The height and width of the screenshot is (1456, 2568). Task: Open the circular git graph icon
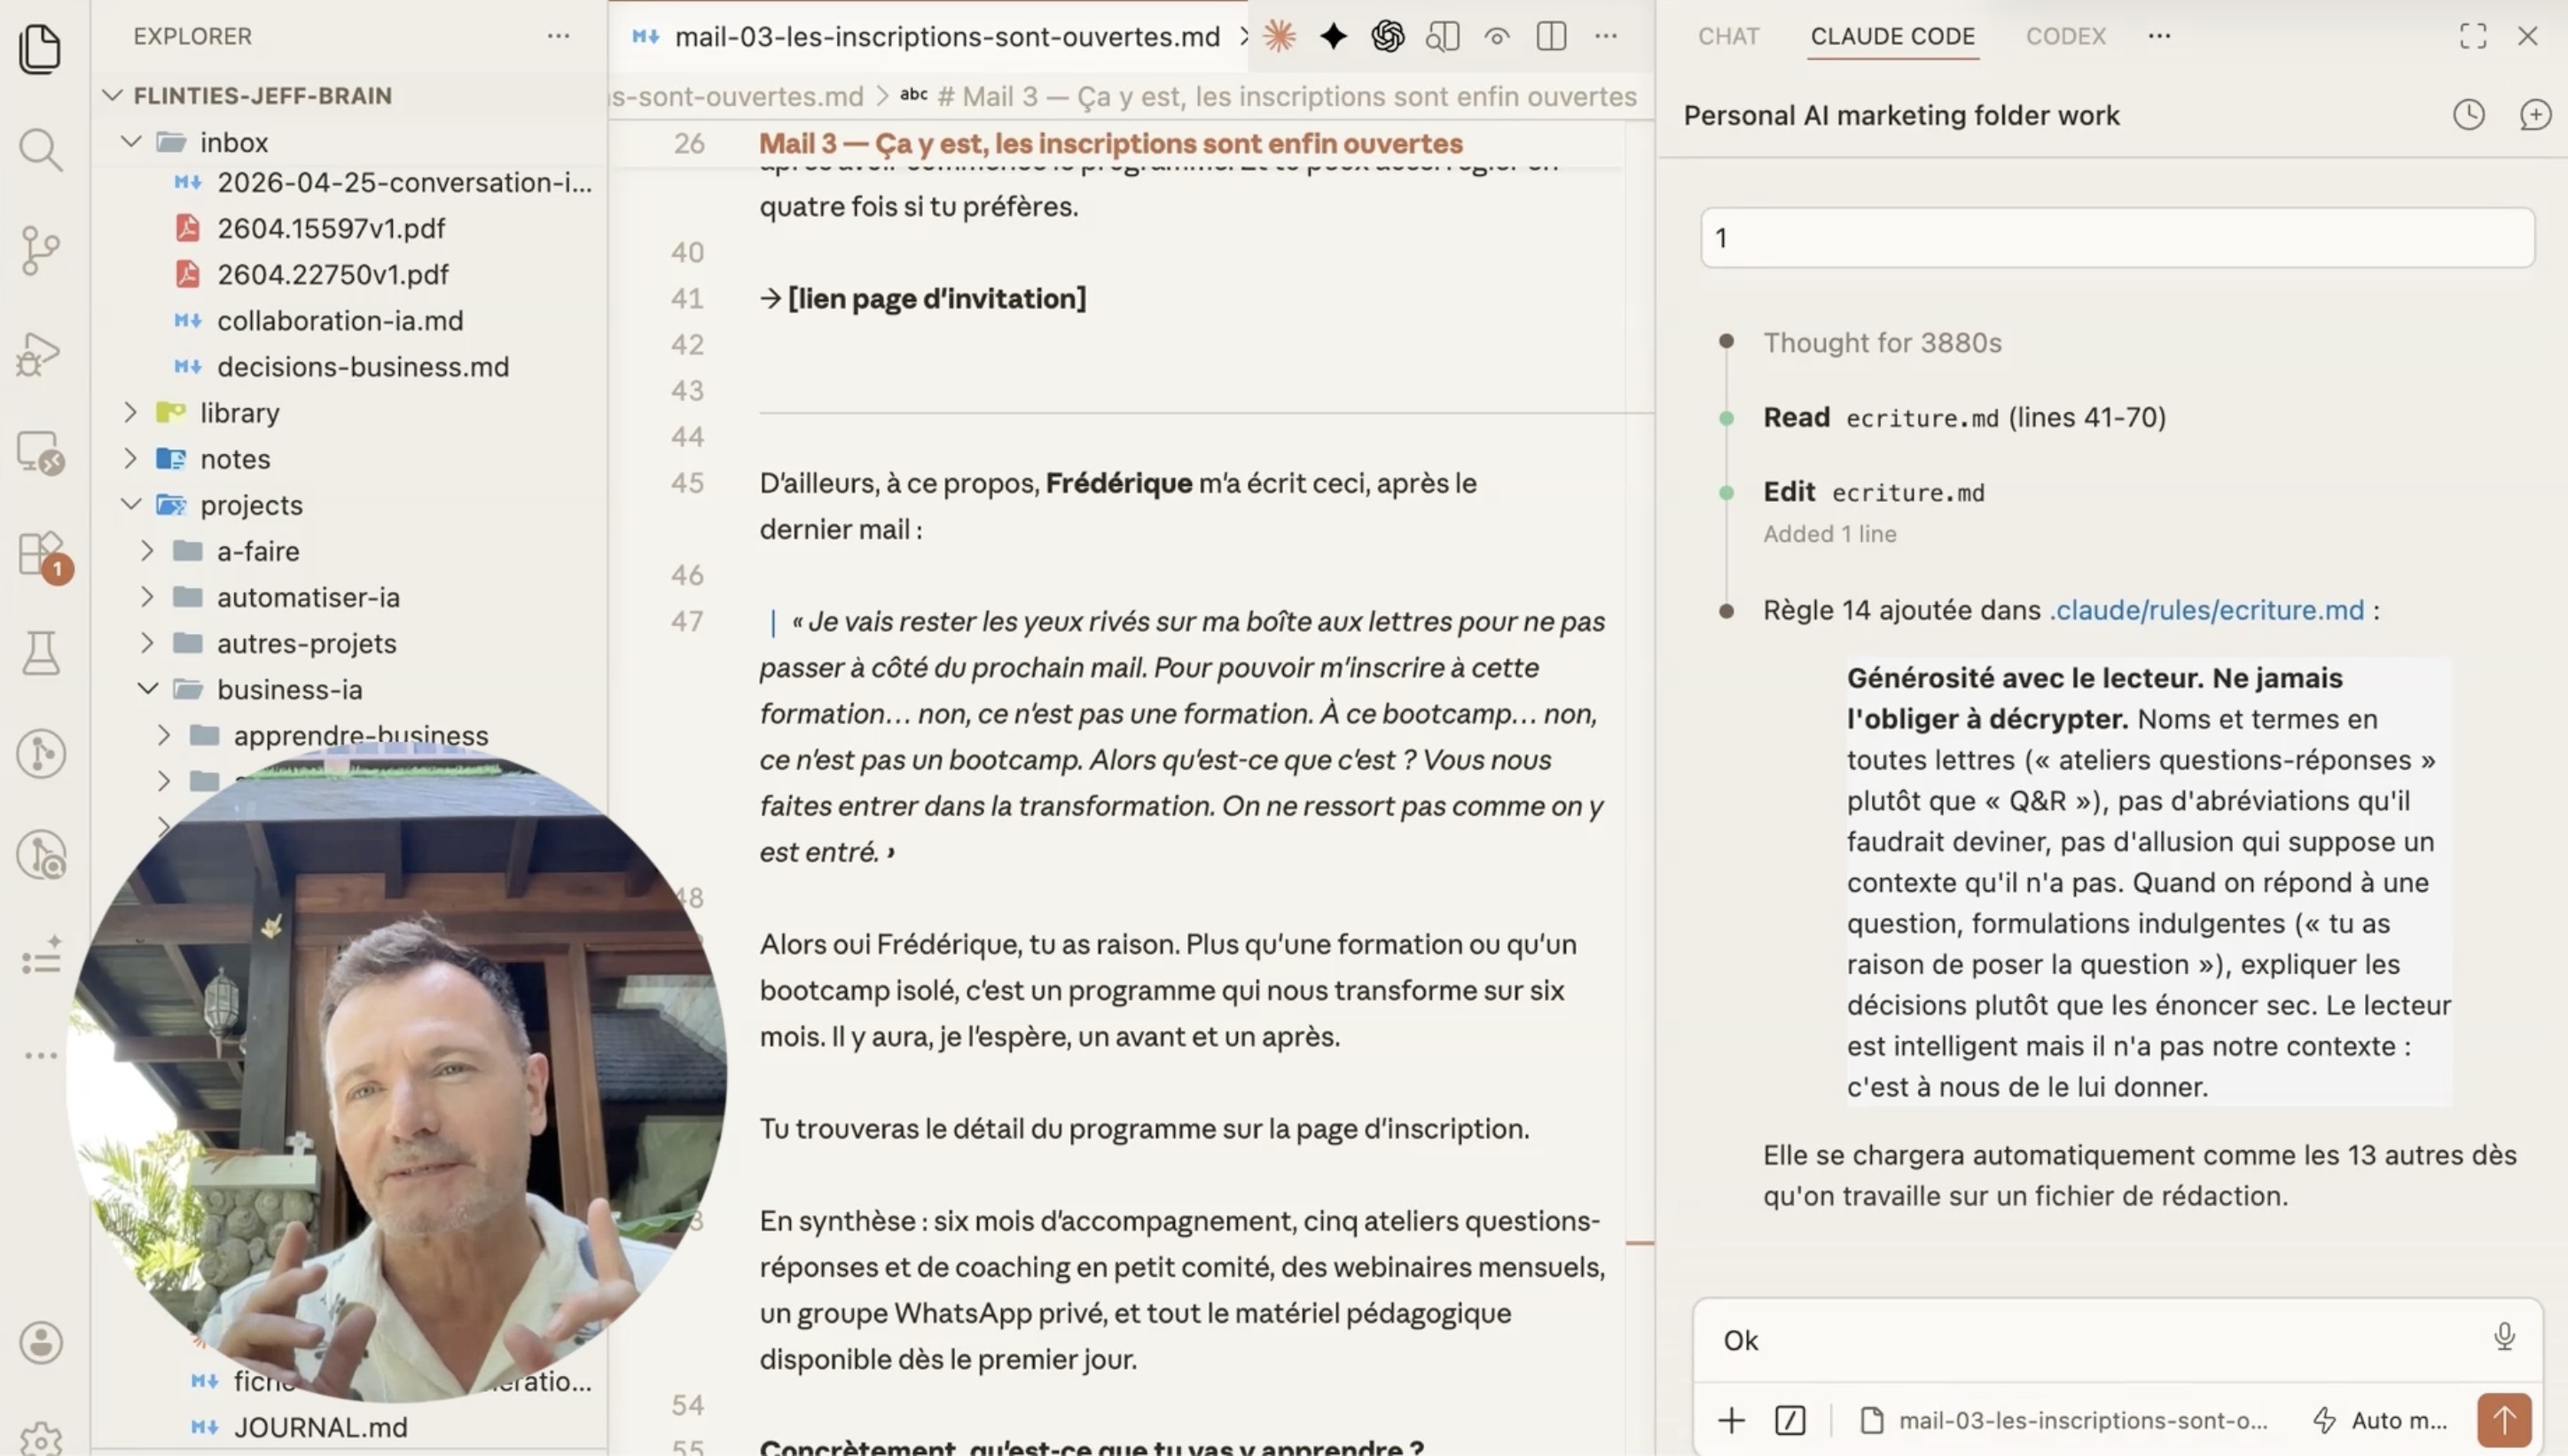(x=41, y=754)
